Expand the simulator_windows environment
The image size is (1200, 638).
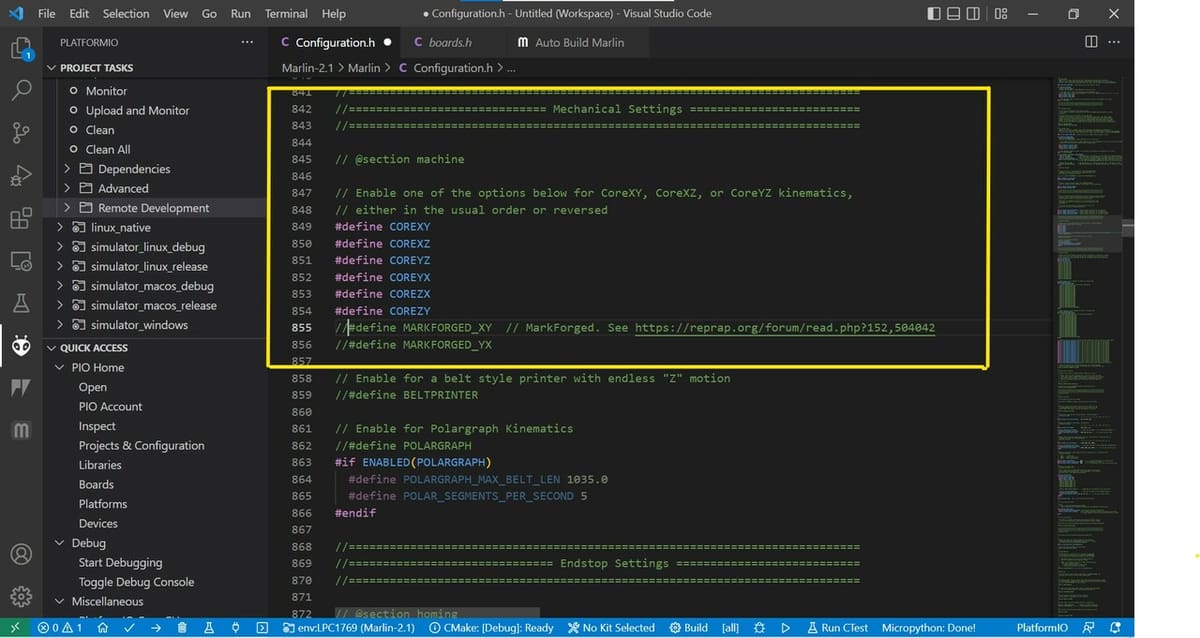click(x=138, y=325)
